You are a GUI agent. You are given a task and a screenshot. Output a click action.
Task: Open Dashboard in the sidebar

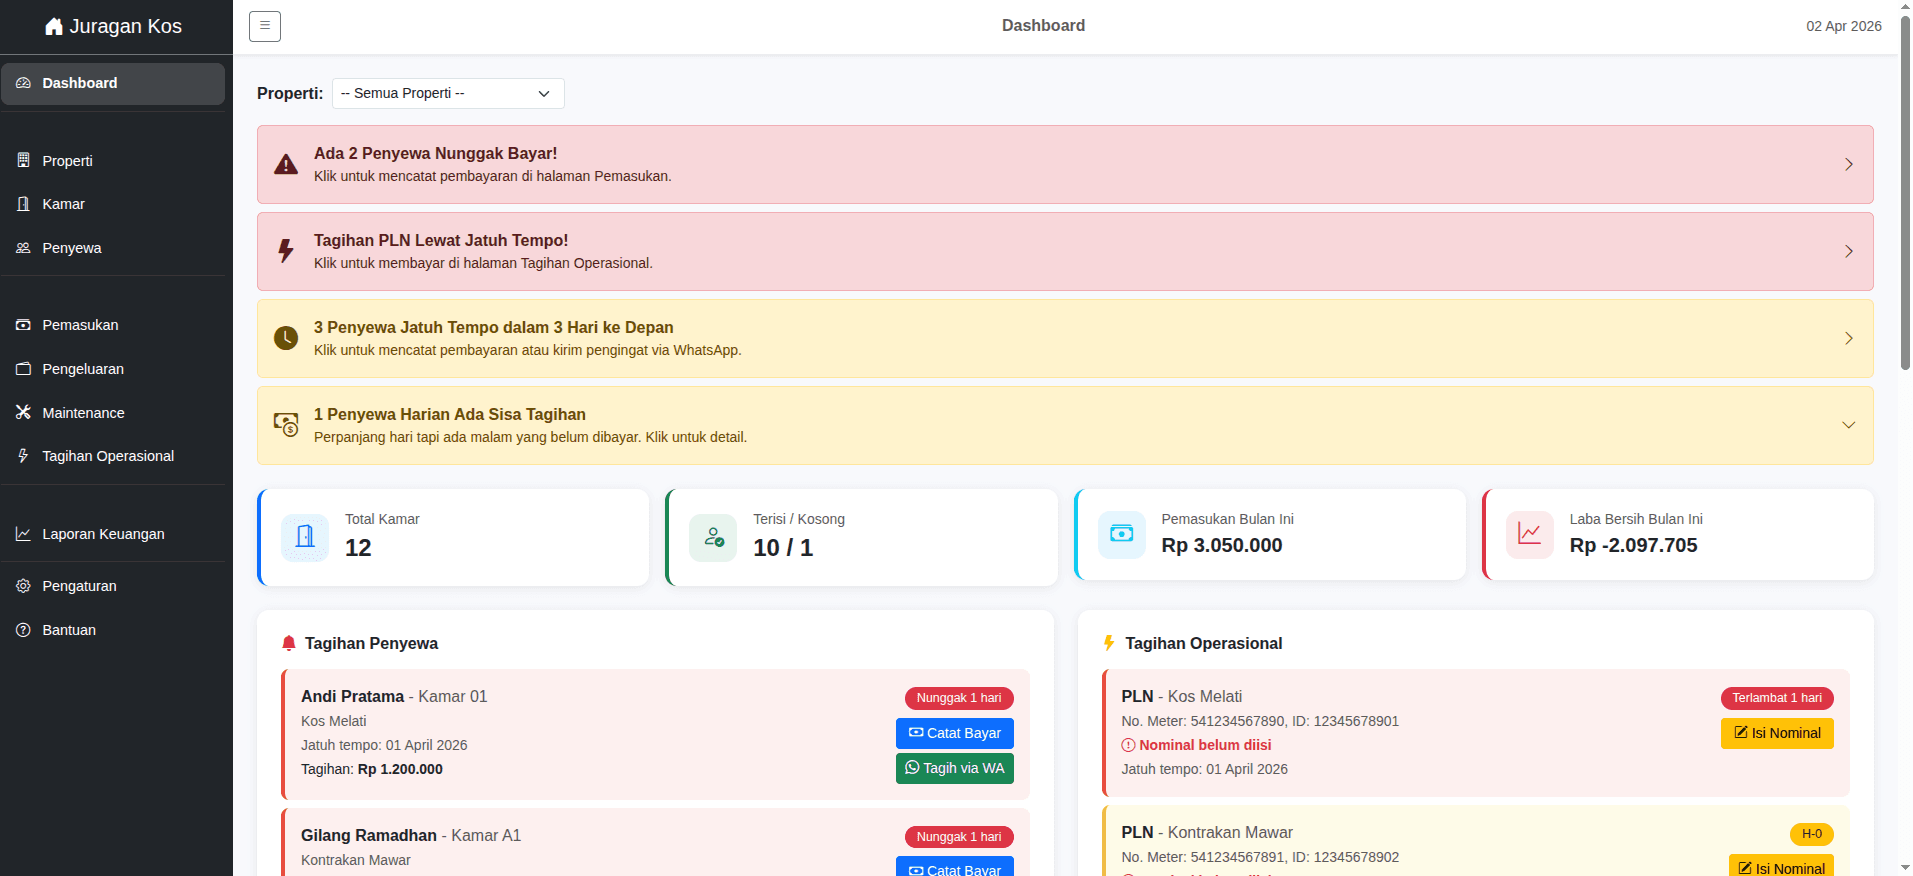pyautogui.click(x=113, y=83)
